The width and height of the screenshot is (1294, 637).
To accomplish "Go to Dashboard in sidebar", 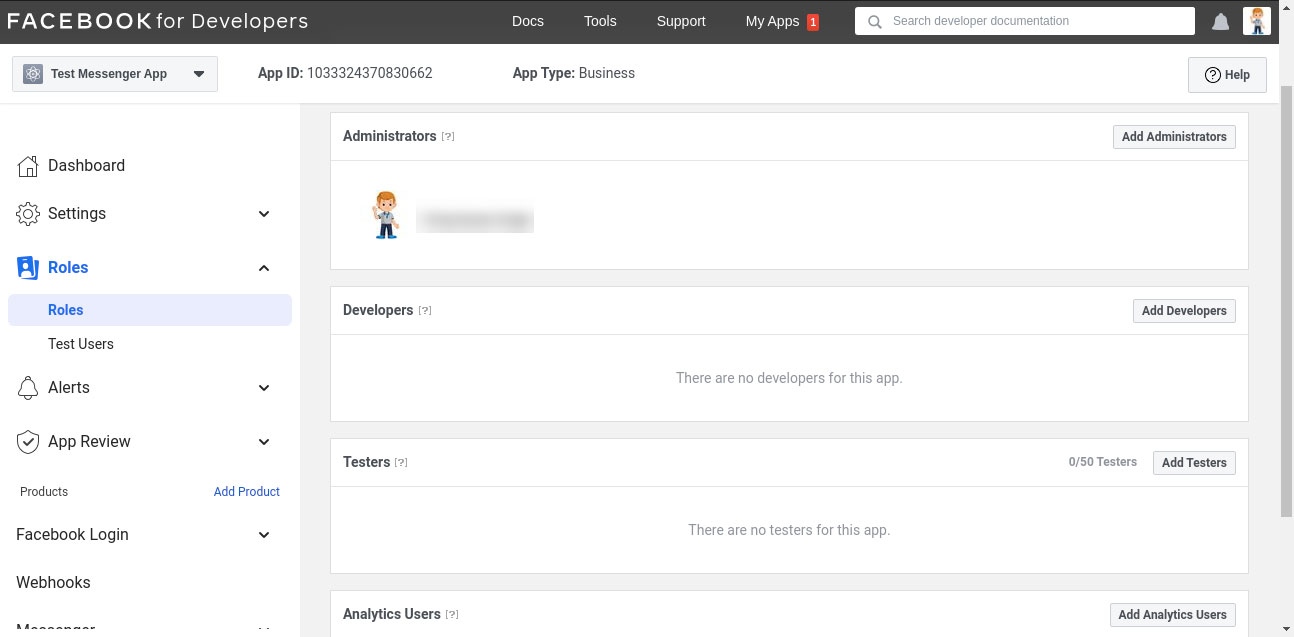I will [x=86, y=166].
